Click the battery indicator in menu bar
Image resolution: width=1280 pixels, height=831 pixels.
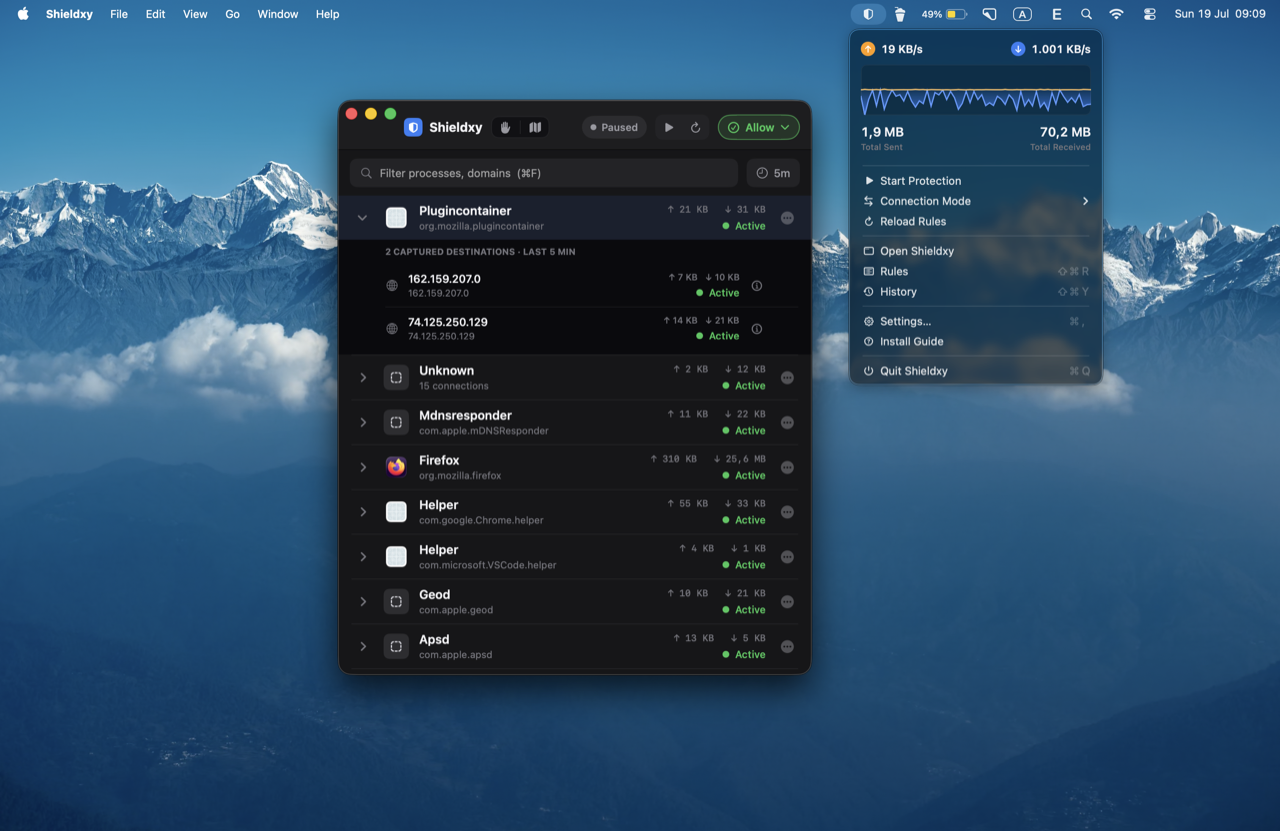(x=944, y=14)
